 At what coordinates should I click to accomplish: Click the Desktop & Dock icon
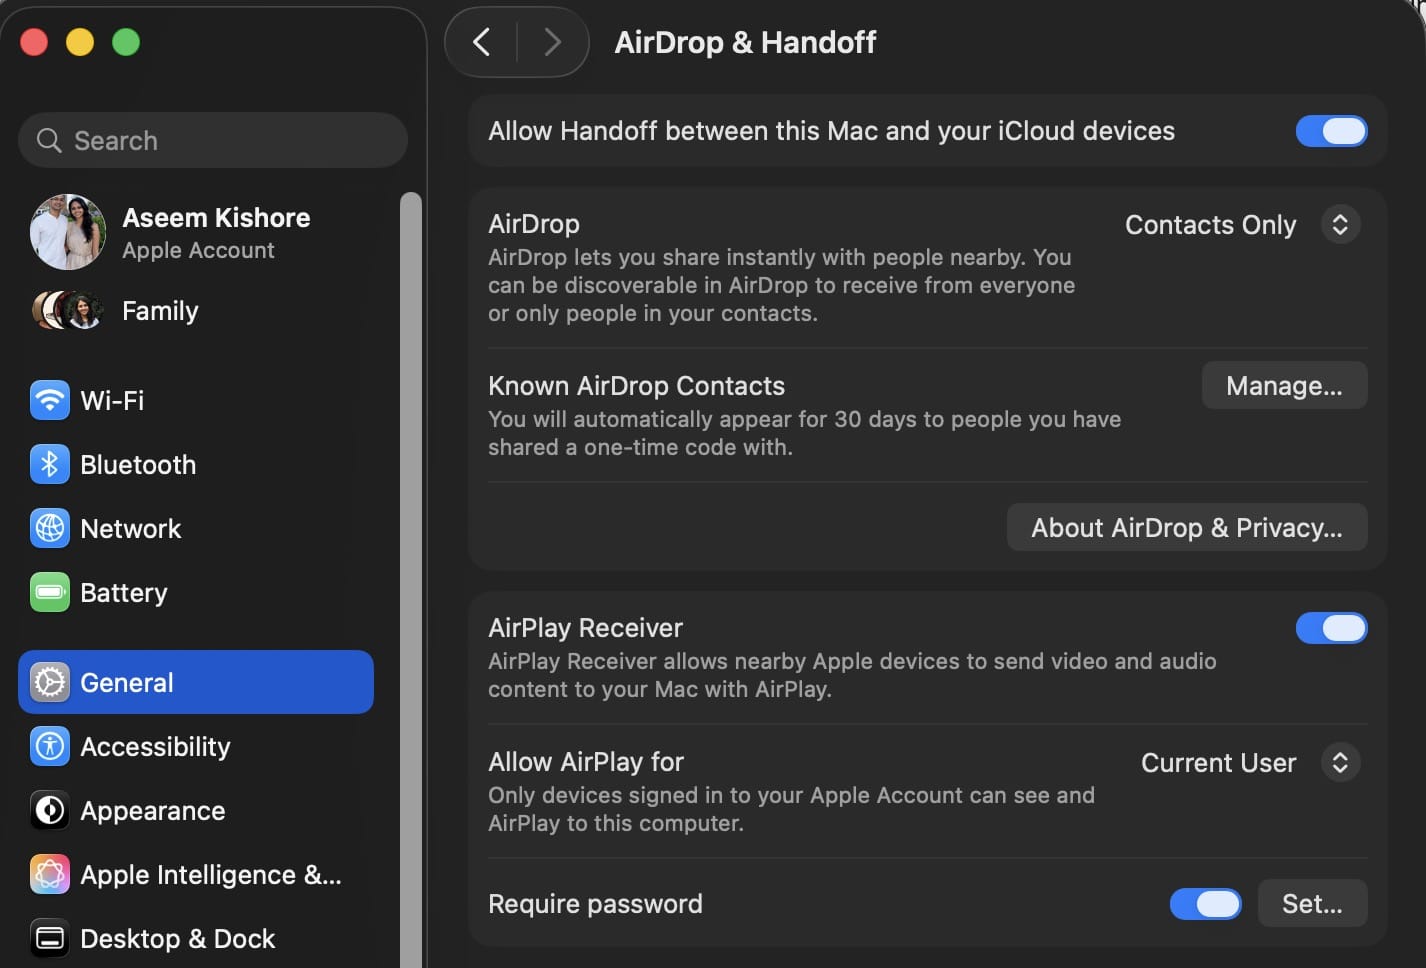[50, 939]
